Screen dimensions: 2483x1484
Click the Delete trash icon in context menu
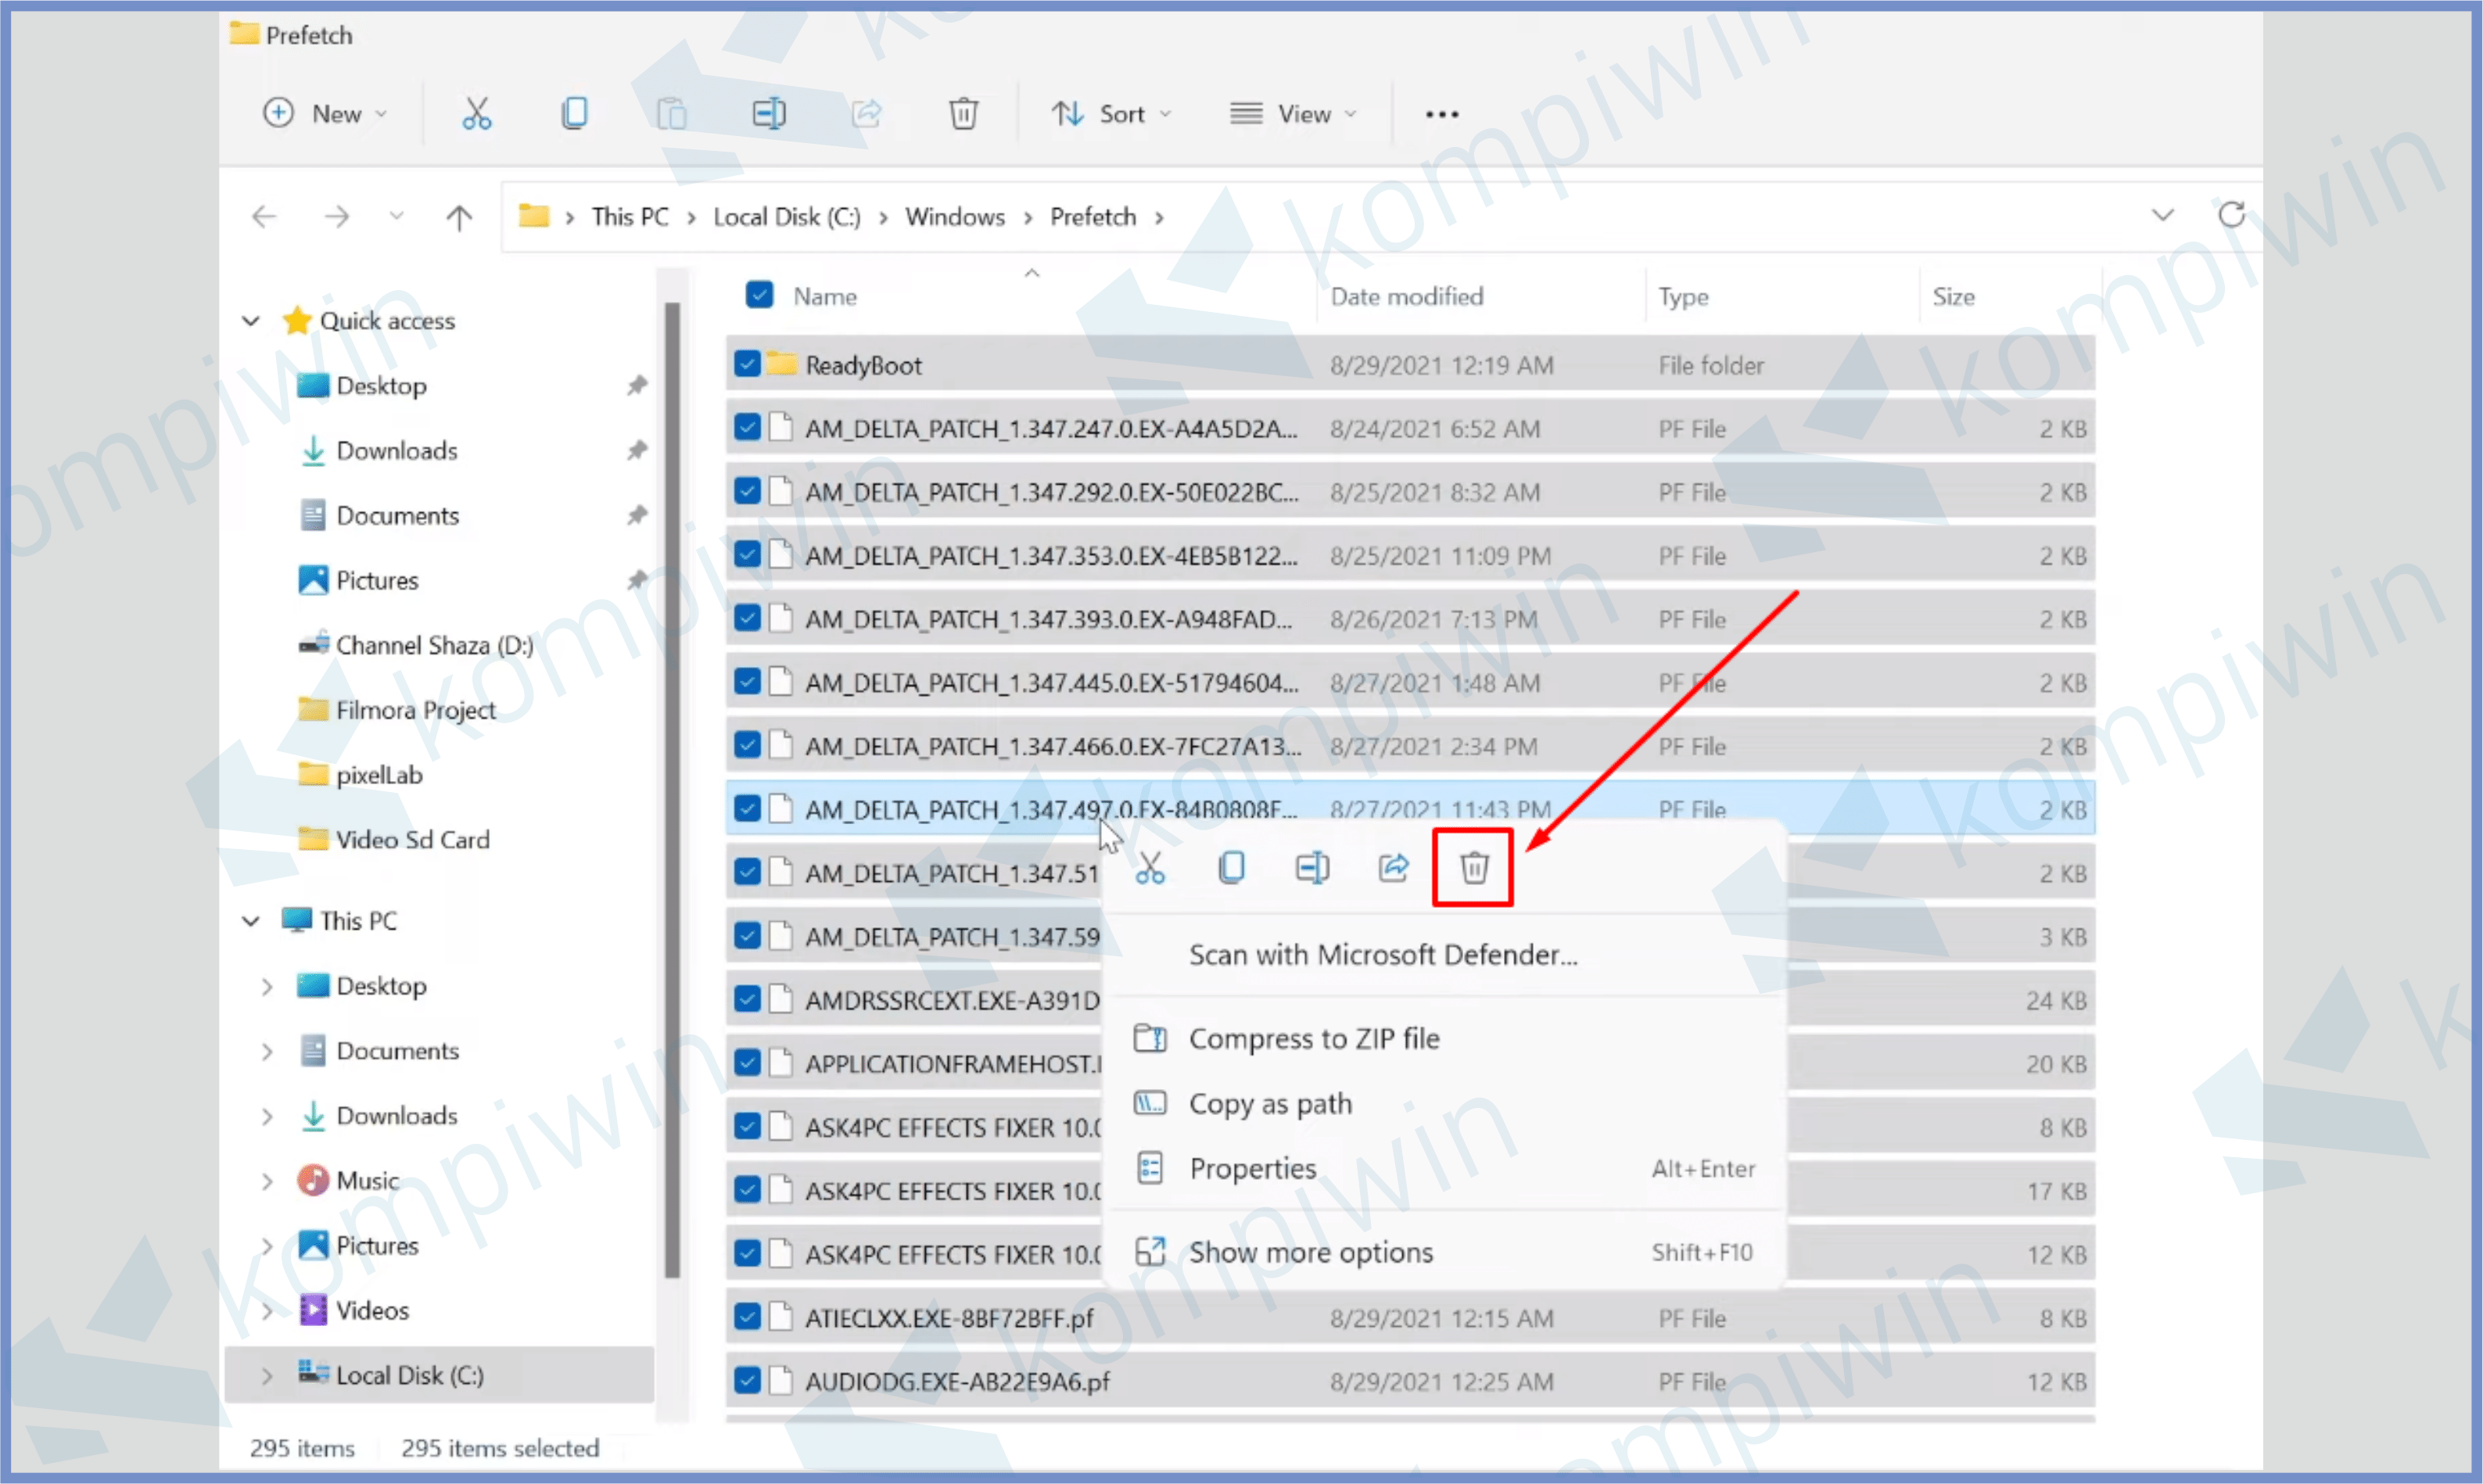pyautogui.click(x=1473, y=867)
